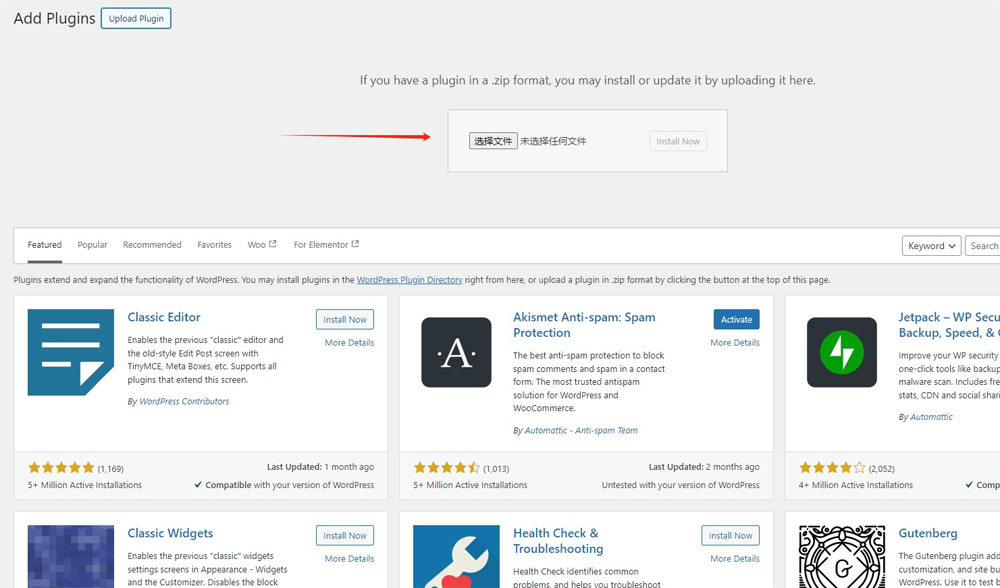The image size is (1000, 588).
Task: Click the Jetpack plugin icon
Action: [x=842, y=352]
